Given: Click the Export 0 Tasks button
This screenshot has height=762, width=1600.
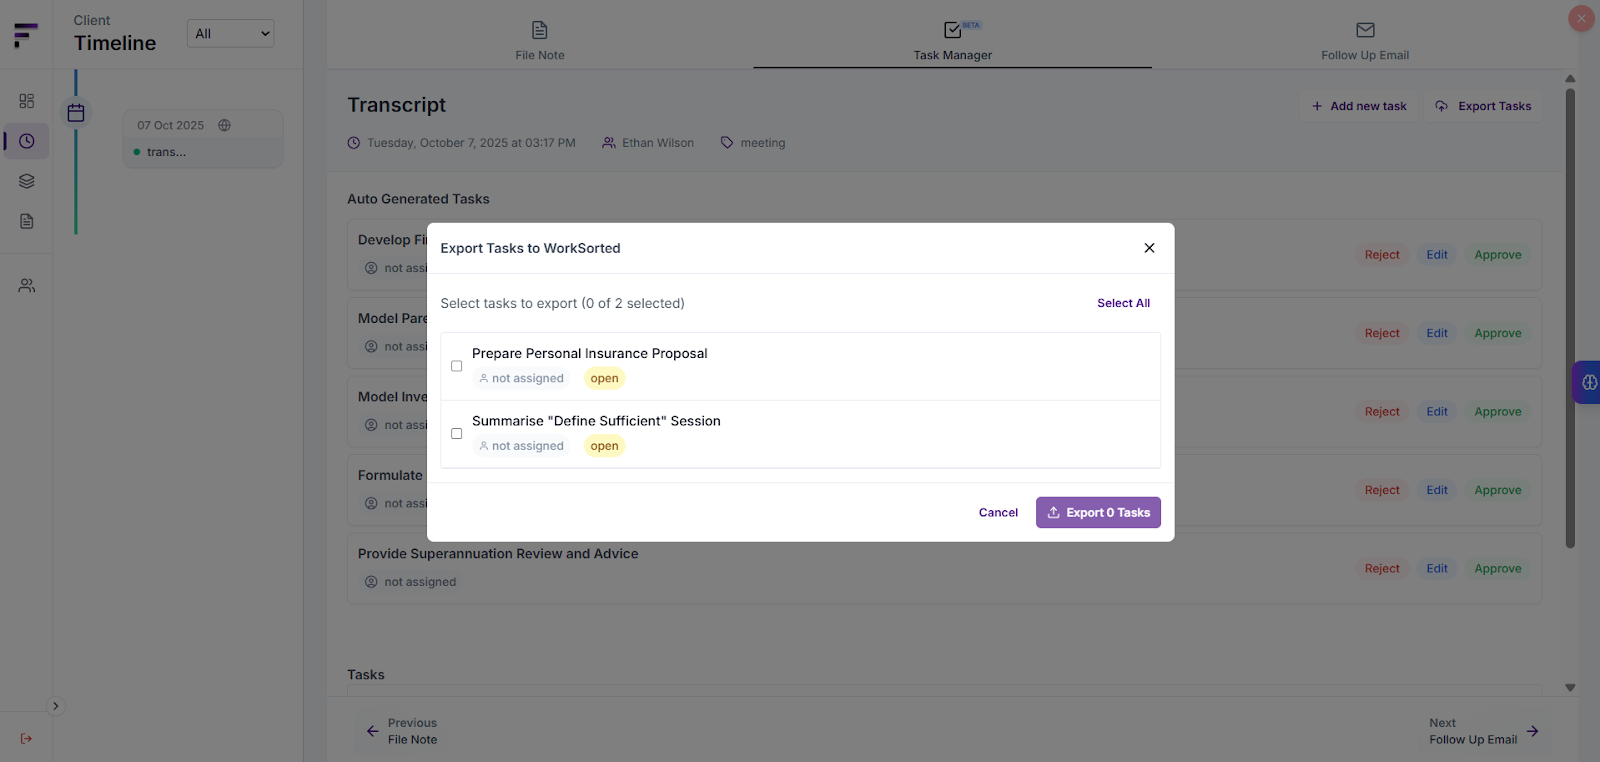Looking at the screenshot, I should 1097,512.
